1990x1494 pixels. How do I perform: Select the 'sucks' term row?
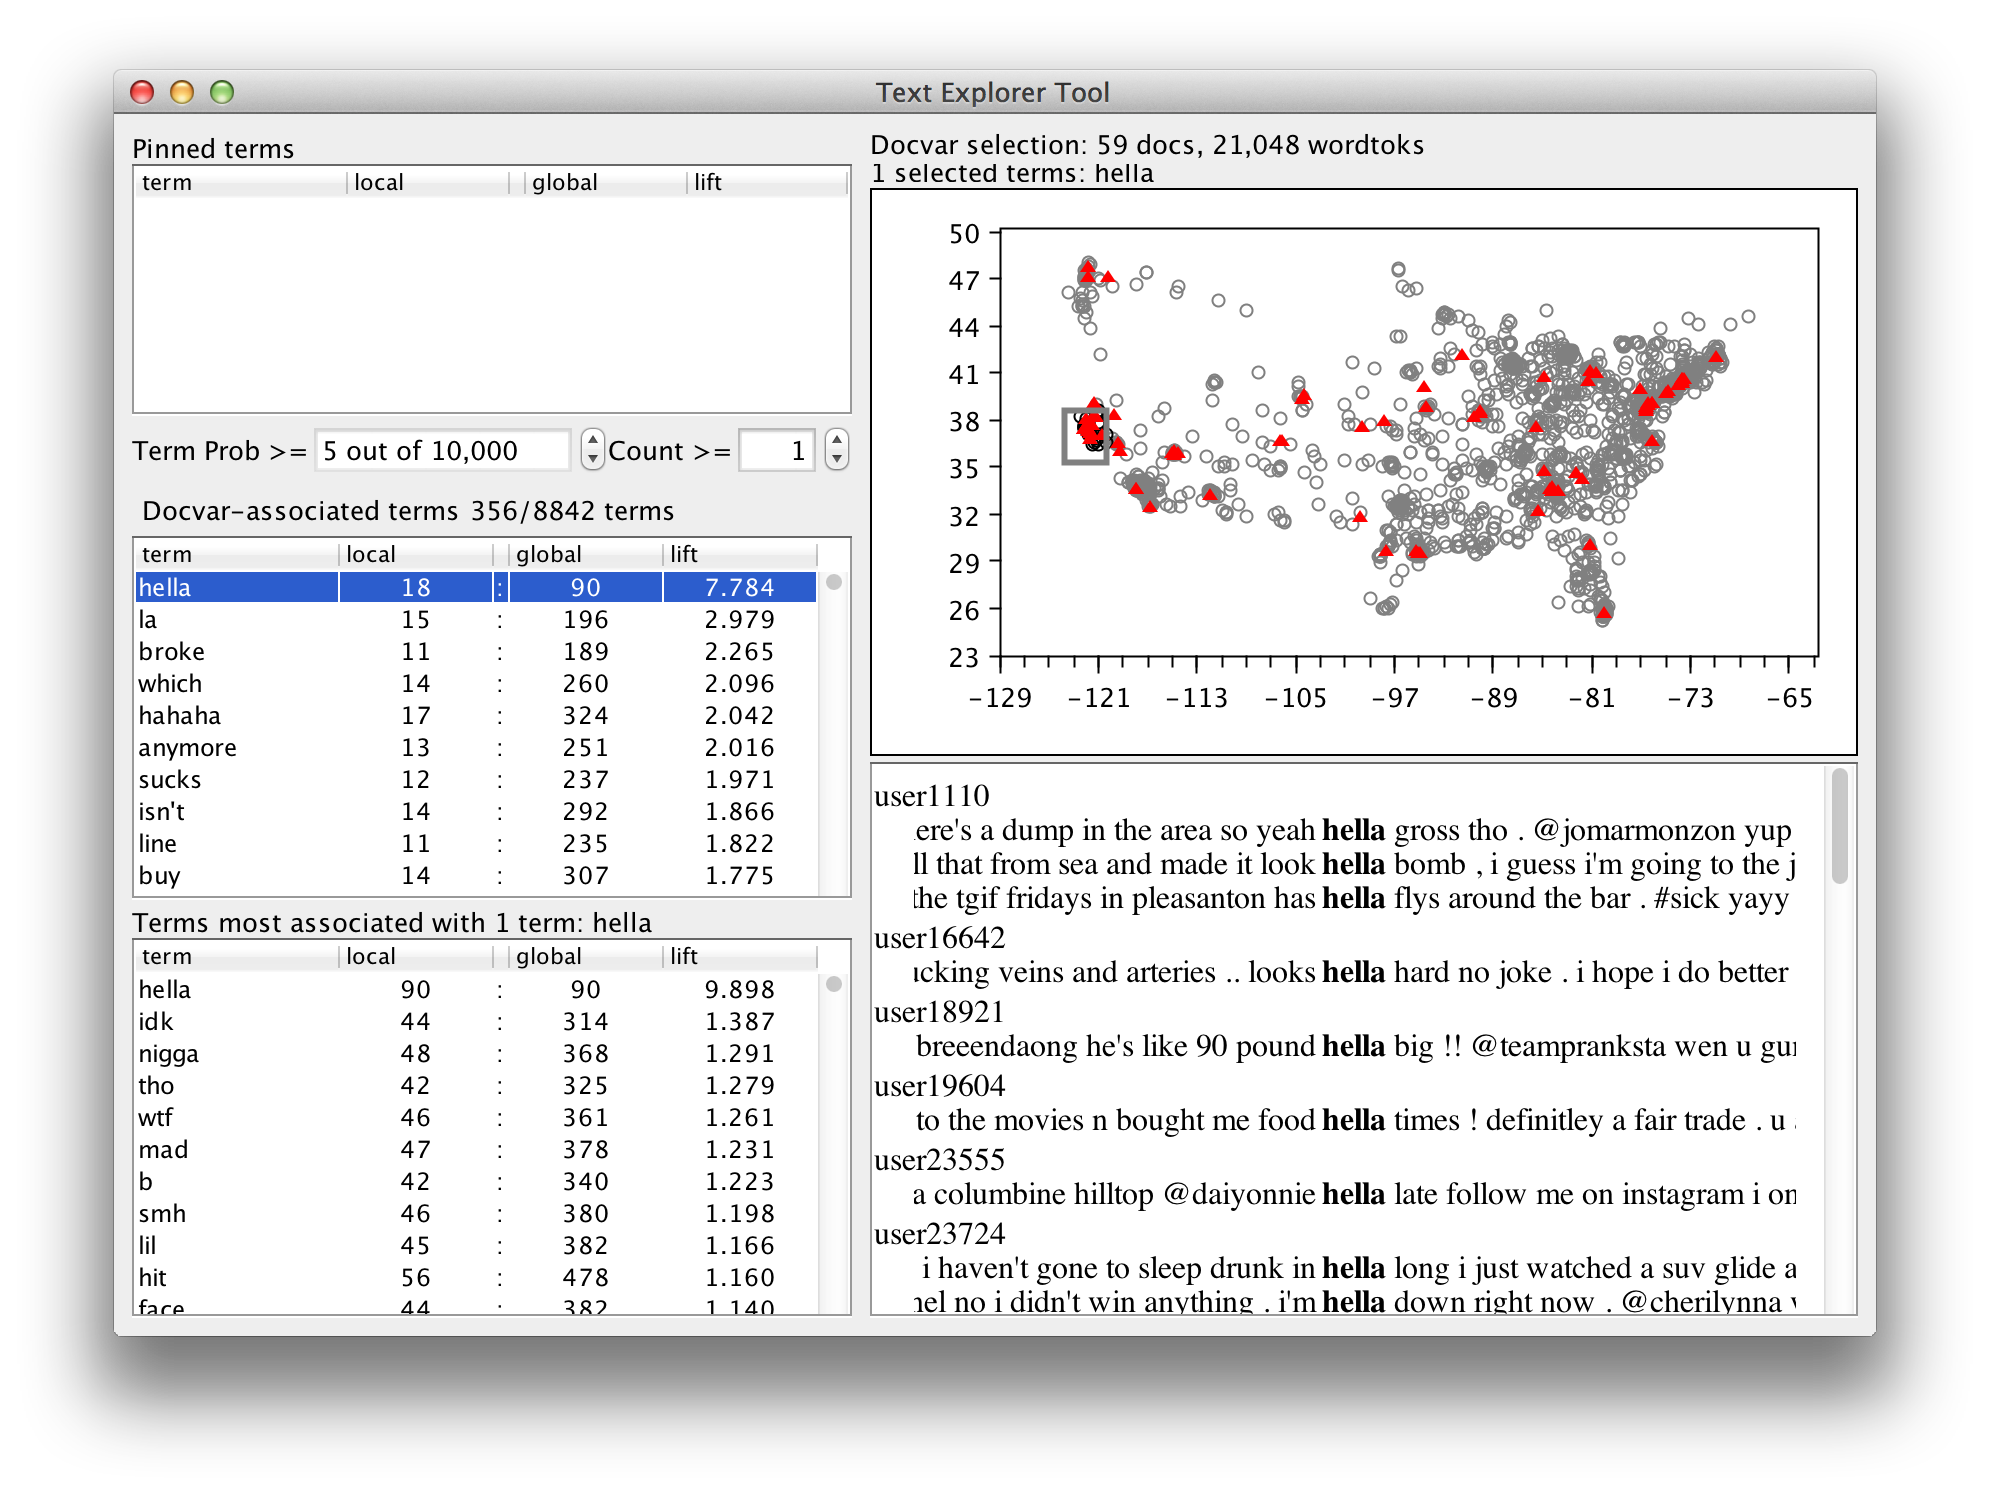point(476,779)
